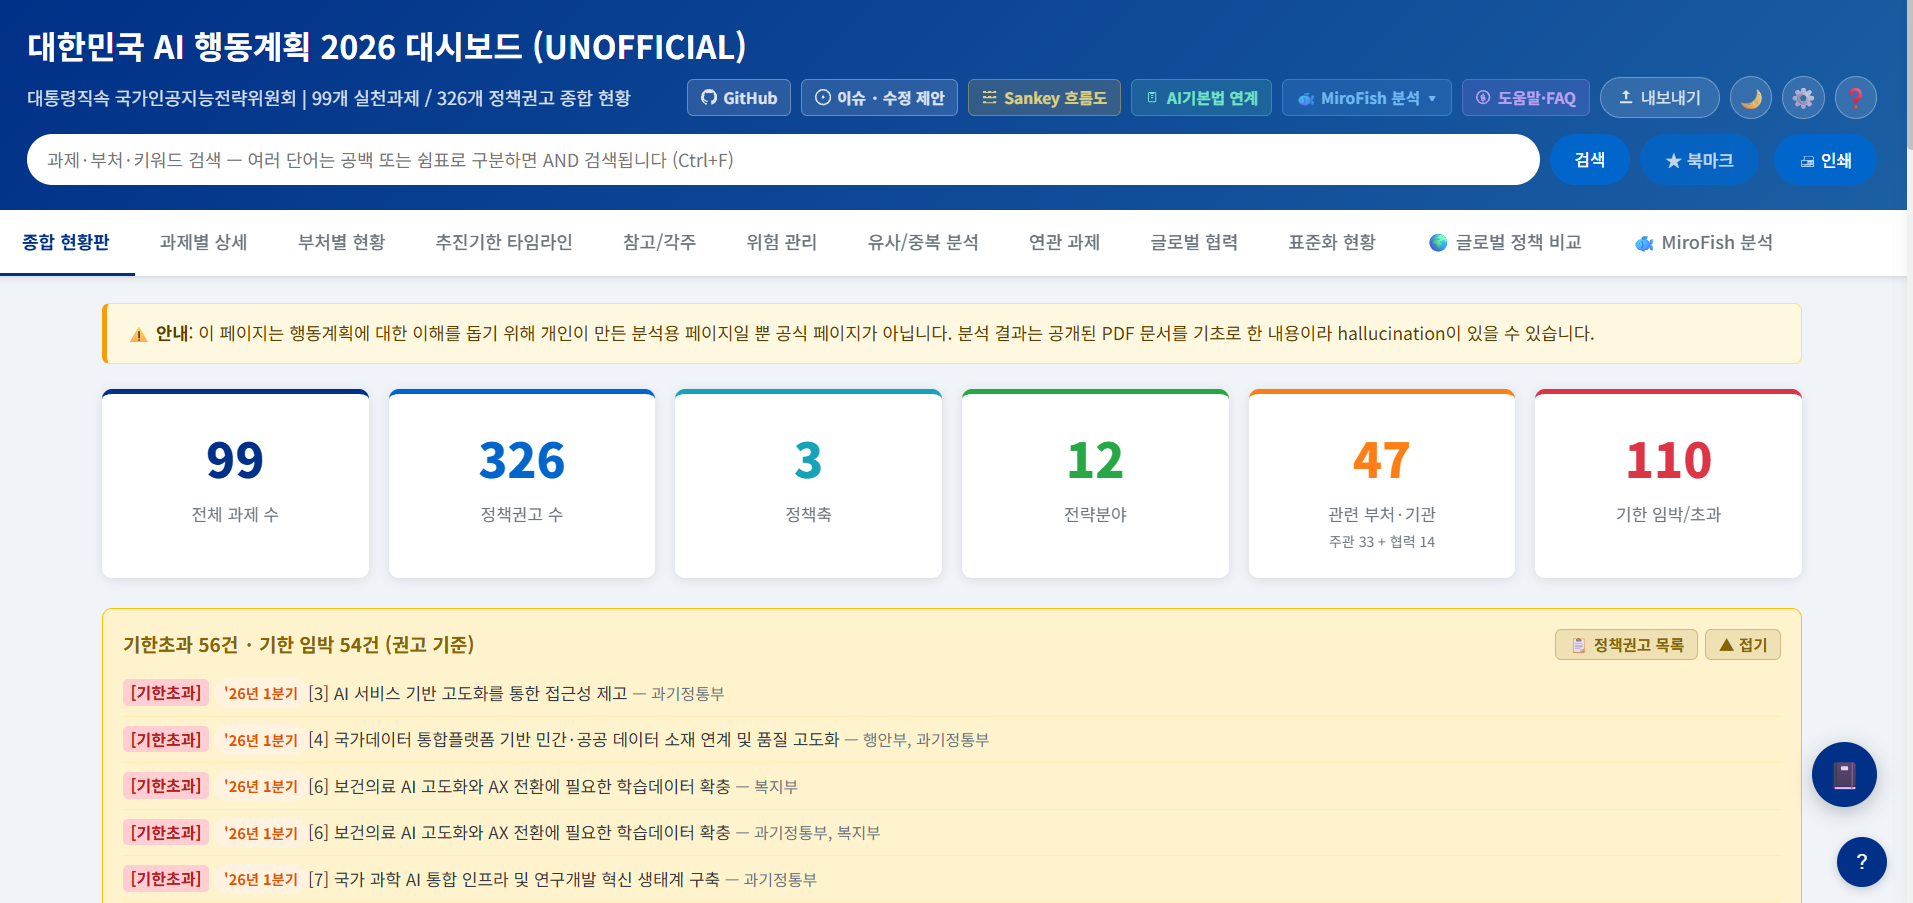This screenshot has height=903, width=1913.
Task: Switch to 연관 과제 tab
Action: pyautogui.click(x=1064, y=242)
